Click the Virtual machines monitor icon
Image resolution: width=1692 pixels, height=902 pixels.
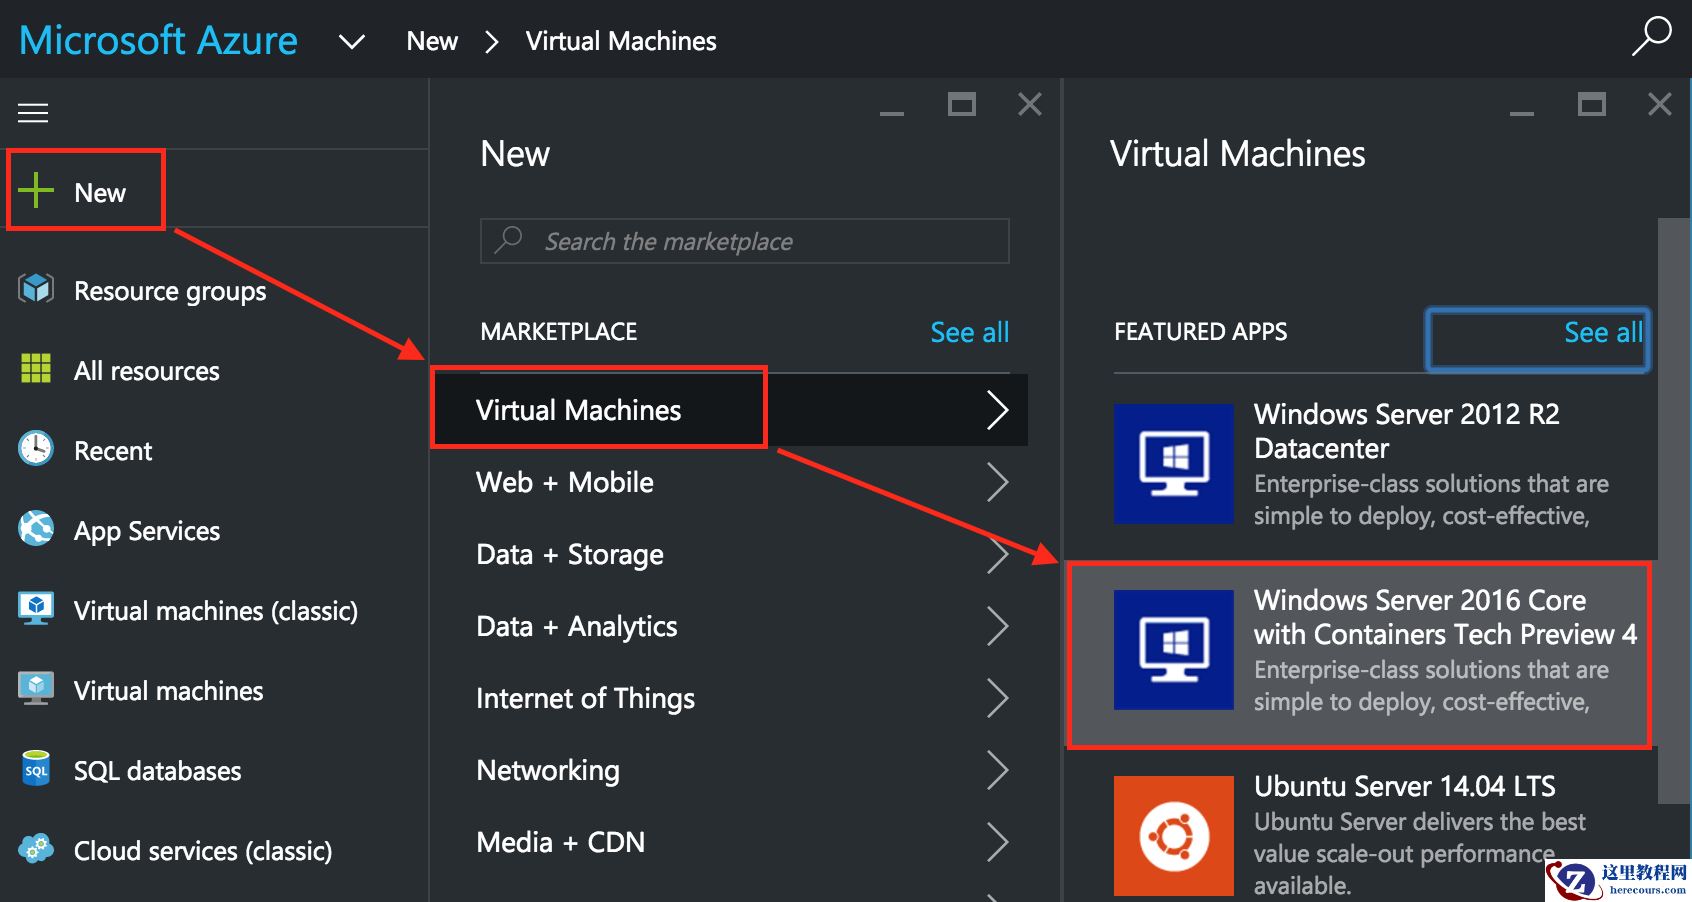36,688
